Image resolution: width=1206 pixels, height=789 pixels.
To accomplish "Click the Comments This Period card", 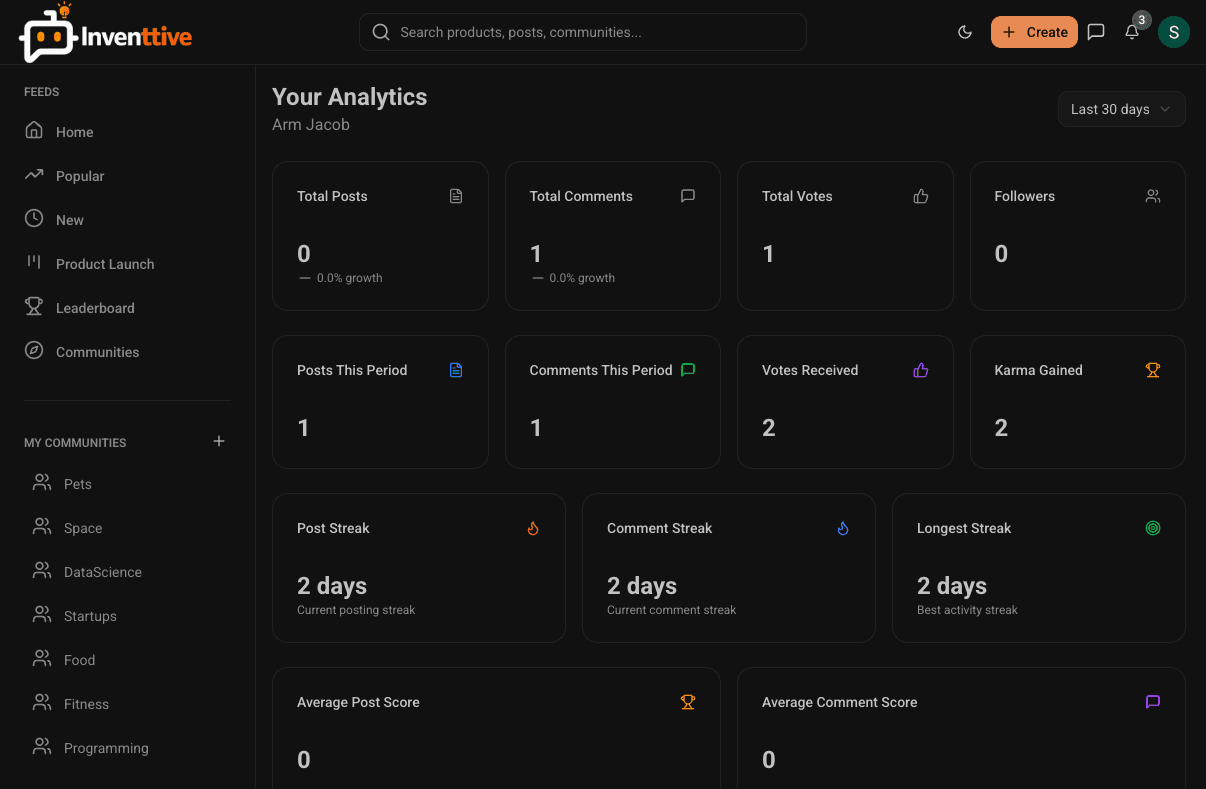I will [612, 402].
